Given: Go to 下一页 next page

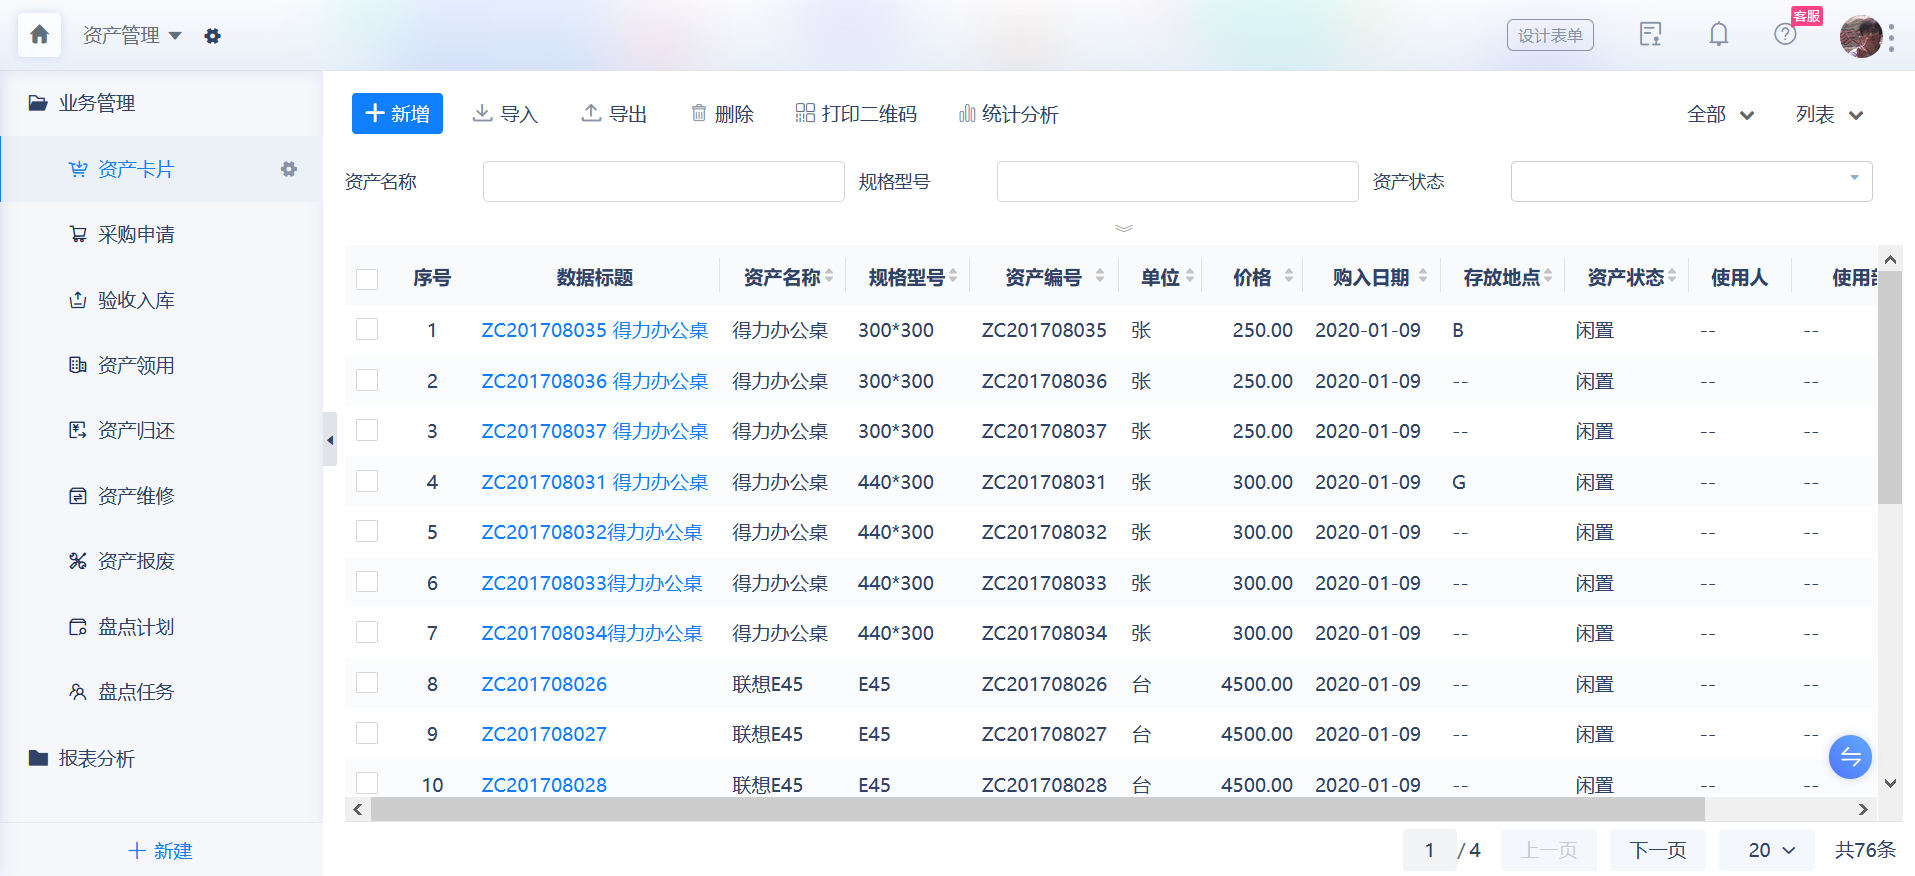Looking at the screenshot, I should (1657, 850).
